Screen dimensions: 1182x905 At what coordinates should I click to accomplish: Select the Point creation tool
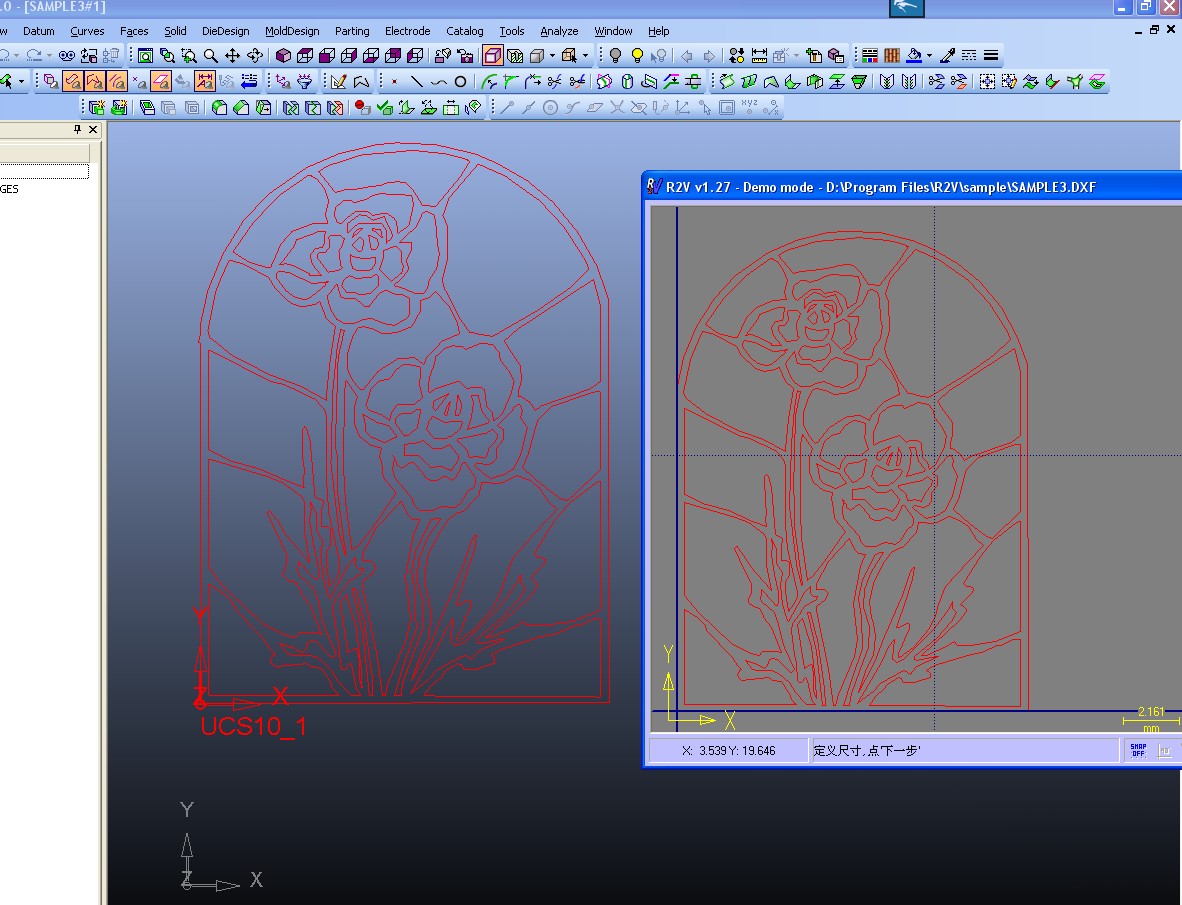[x=394, y=81]
